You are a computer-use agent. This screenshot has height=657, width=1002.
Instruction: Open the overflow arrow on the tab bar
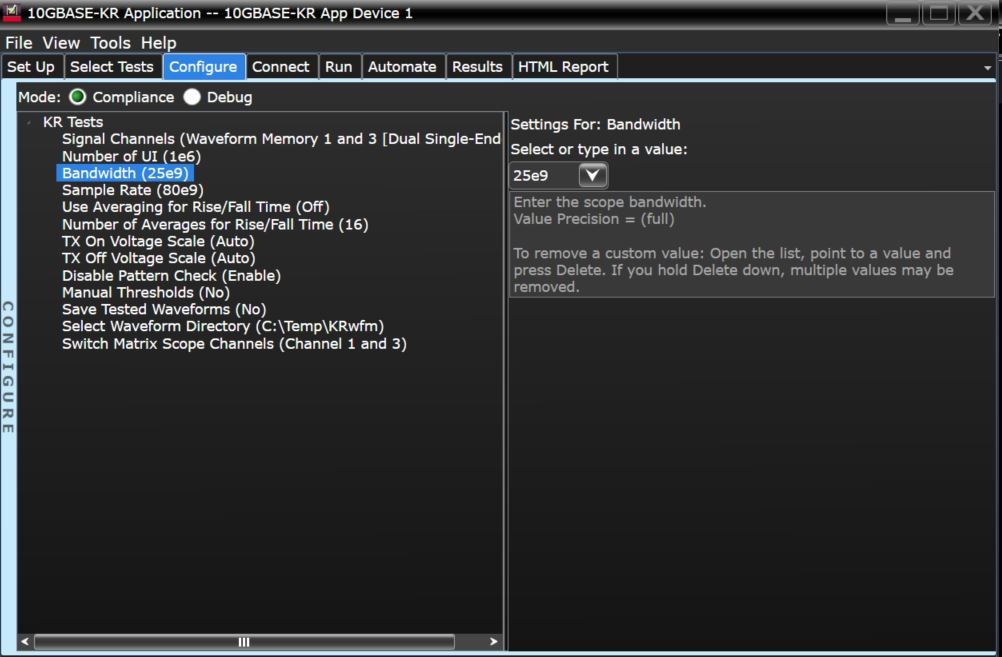[987, 66]
